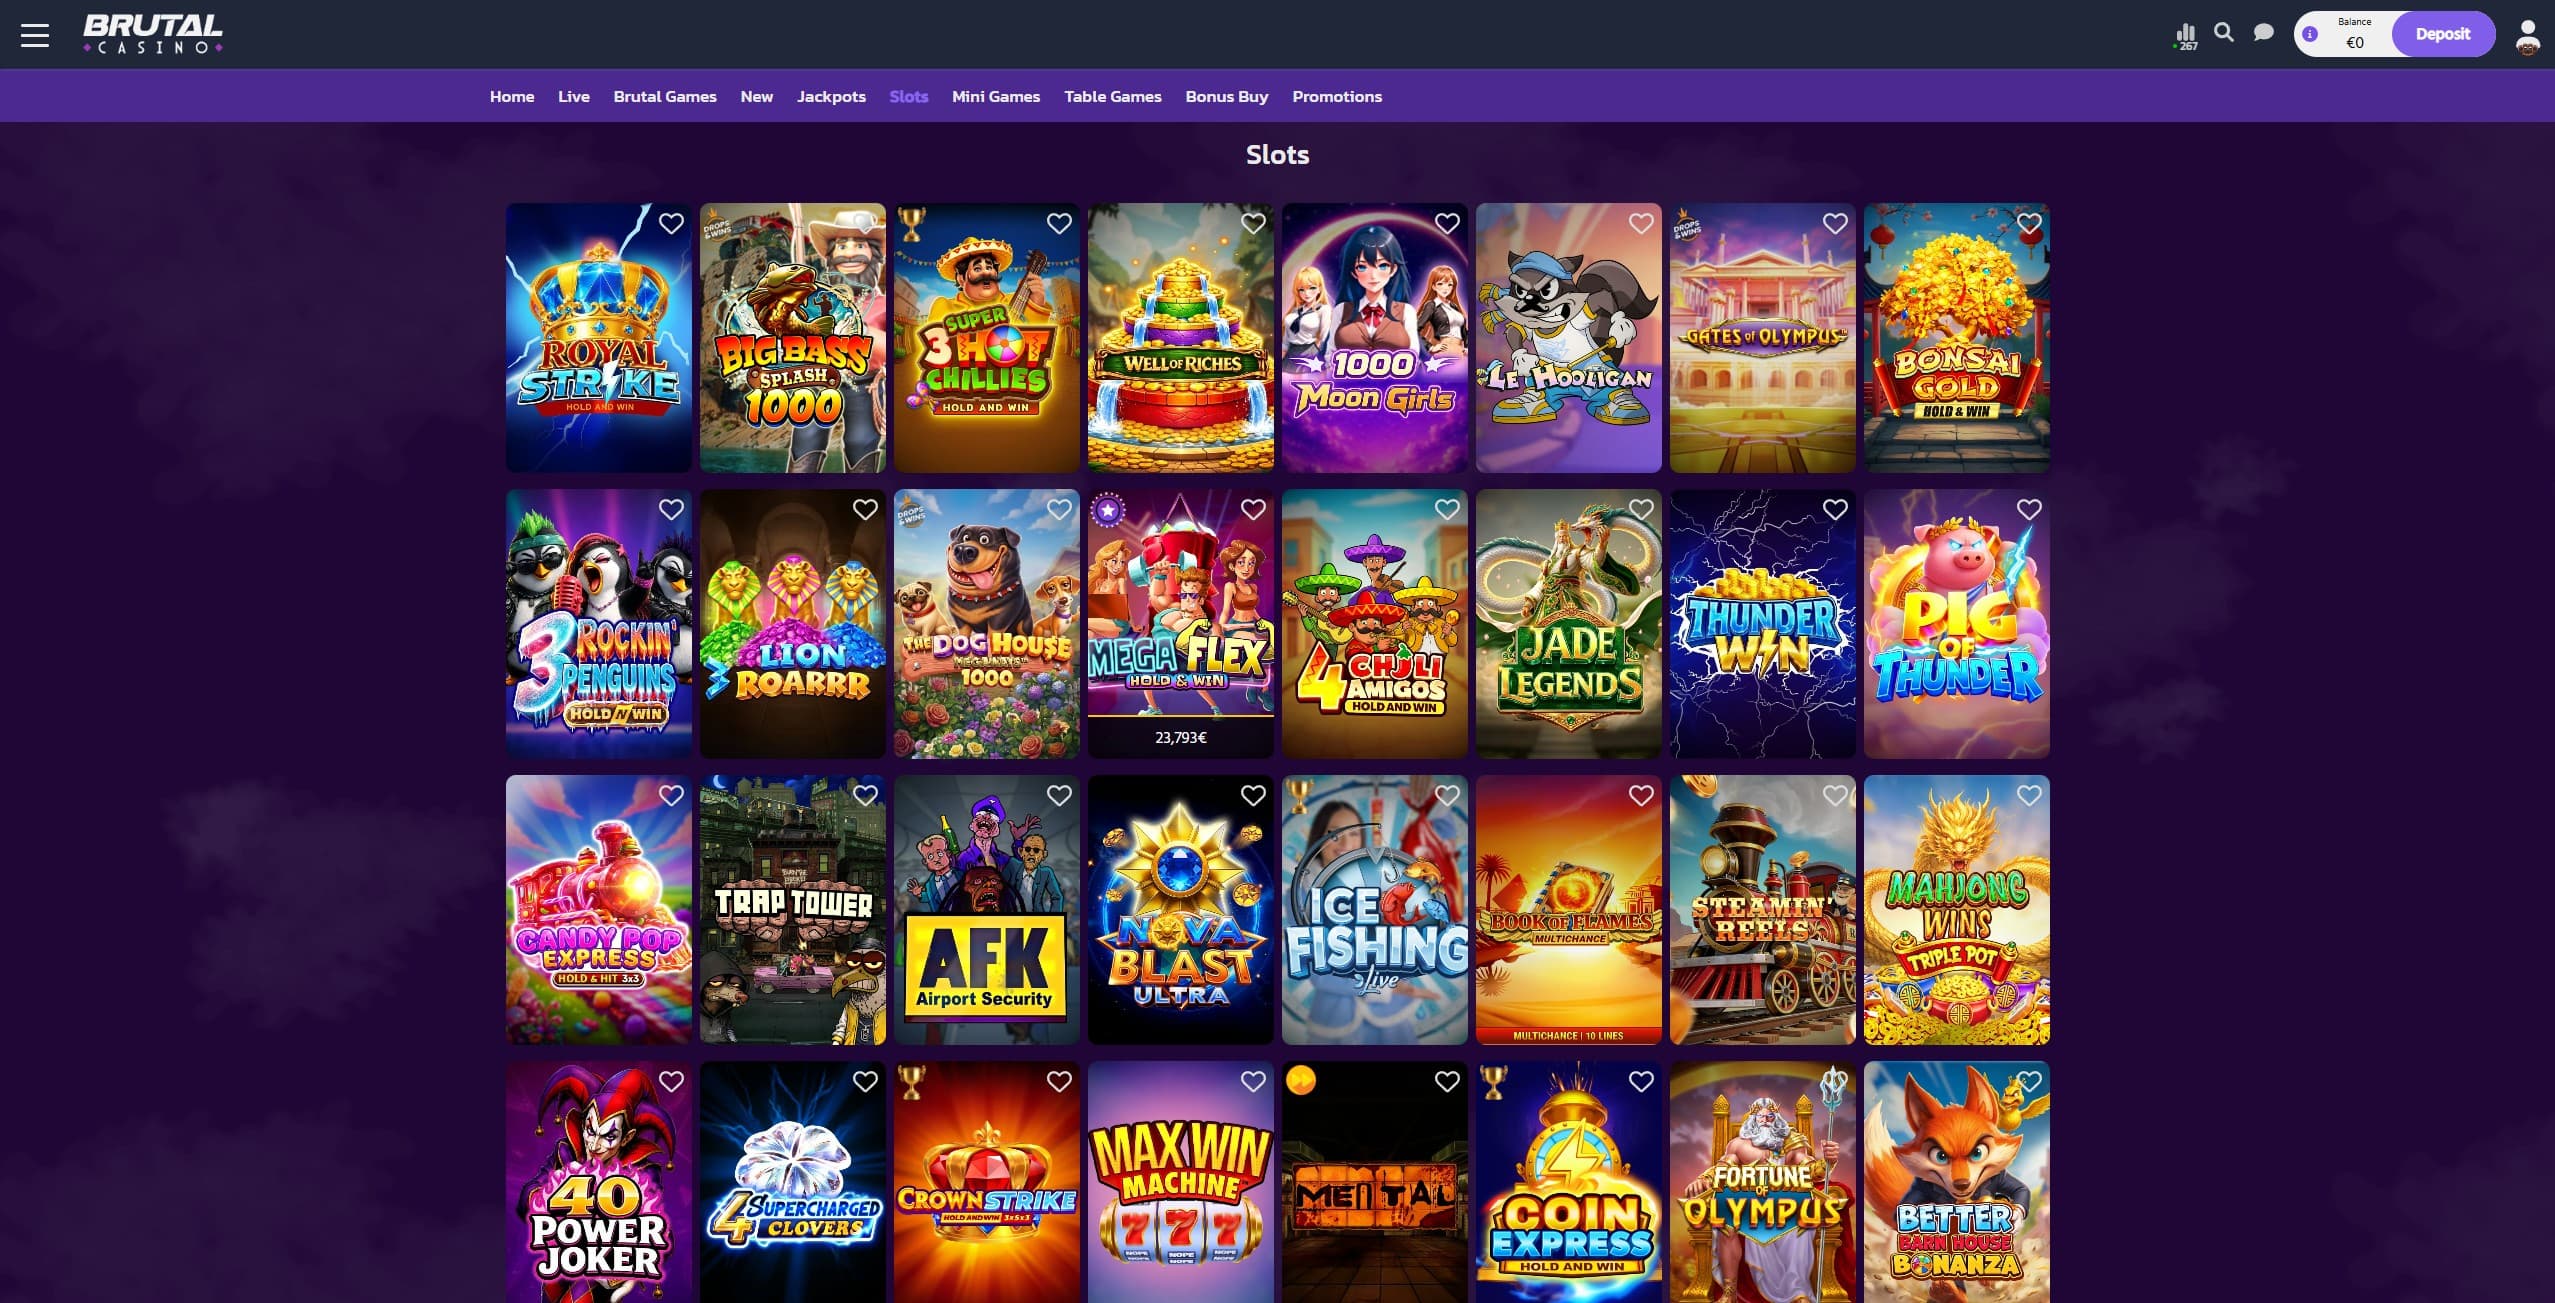Toggle heart on Coin Express
Viewport: 2555px width, 1303px height.
1641,1082
